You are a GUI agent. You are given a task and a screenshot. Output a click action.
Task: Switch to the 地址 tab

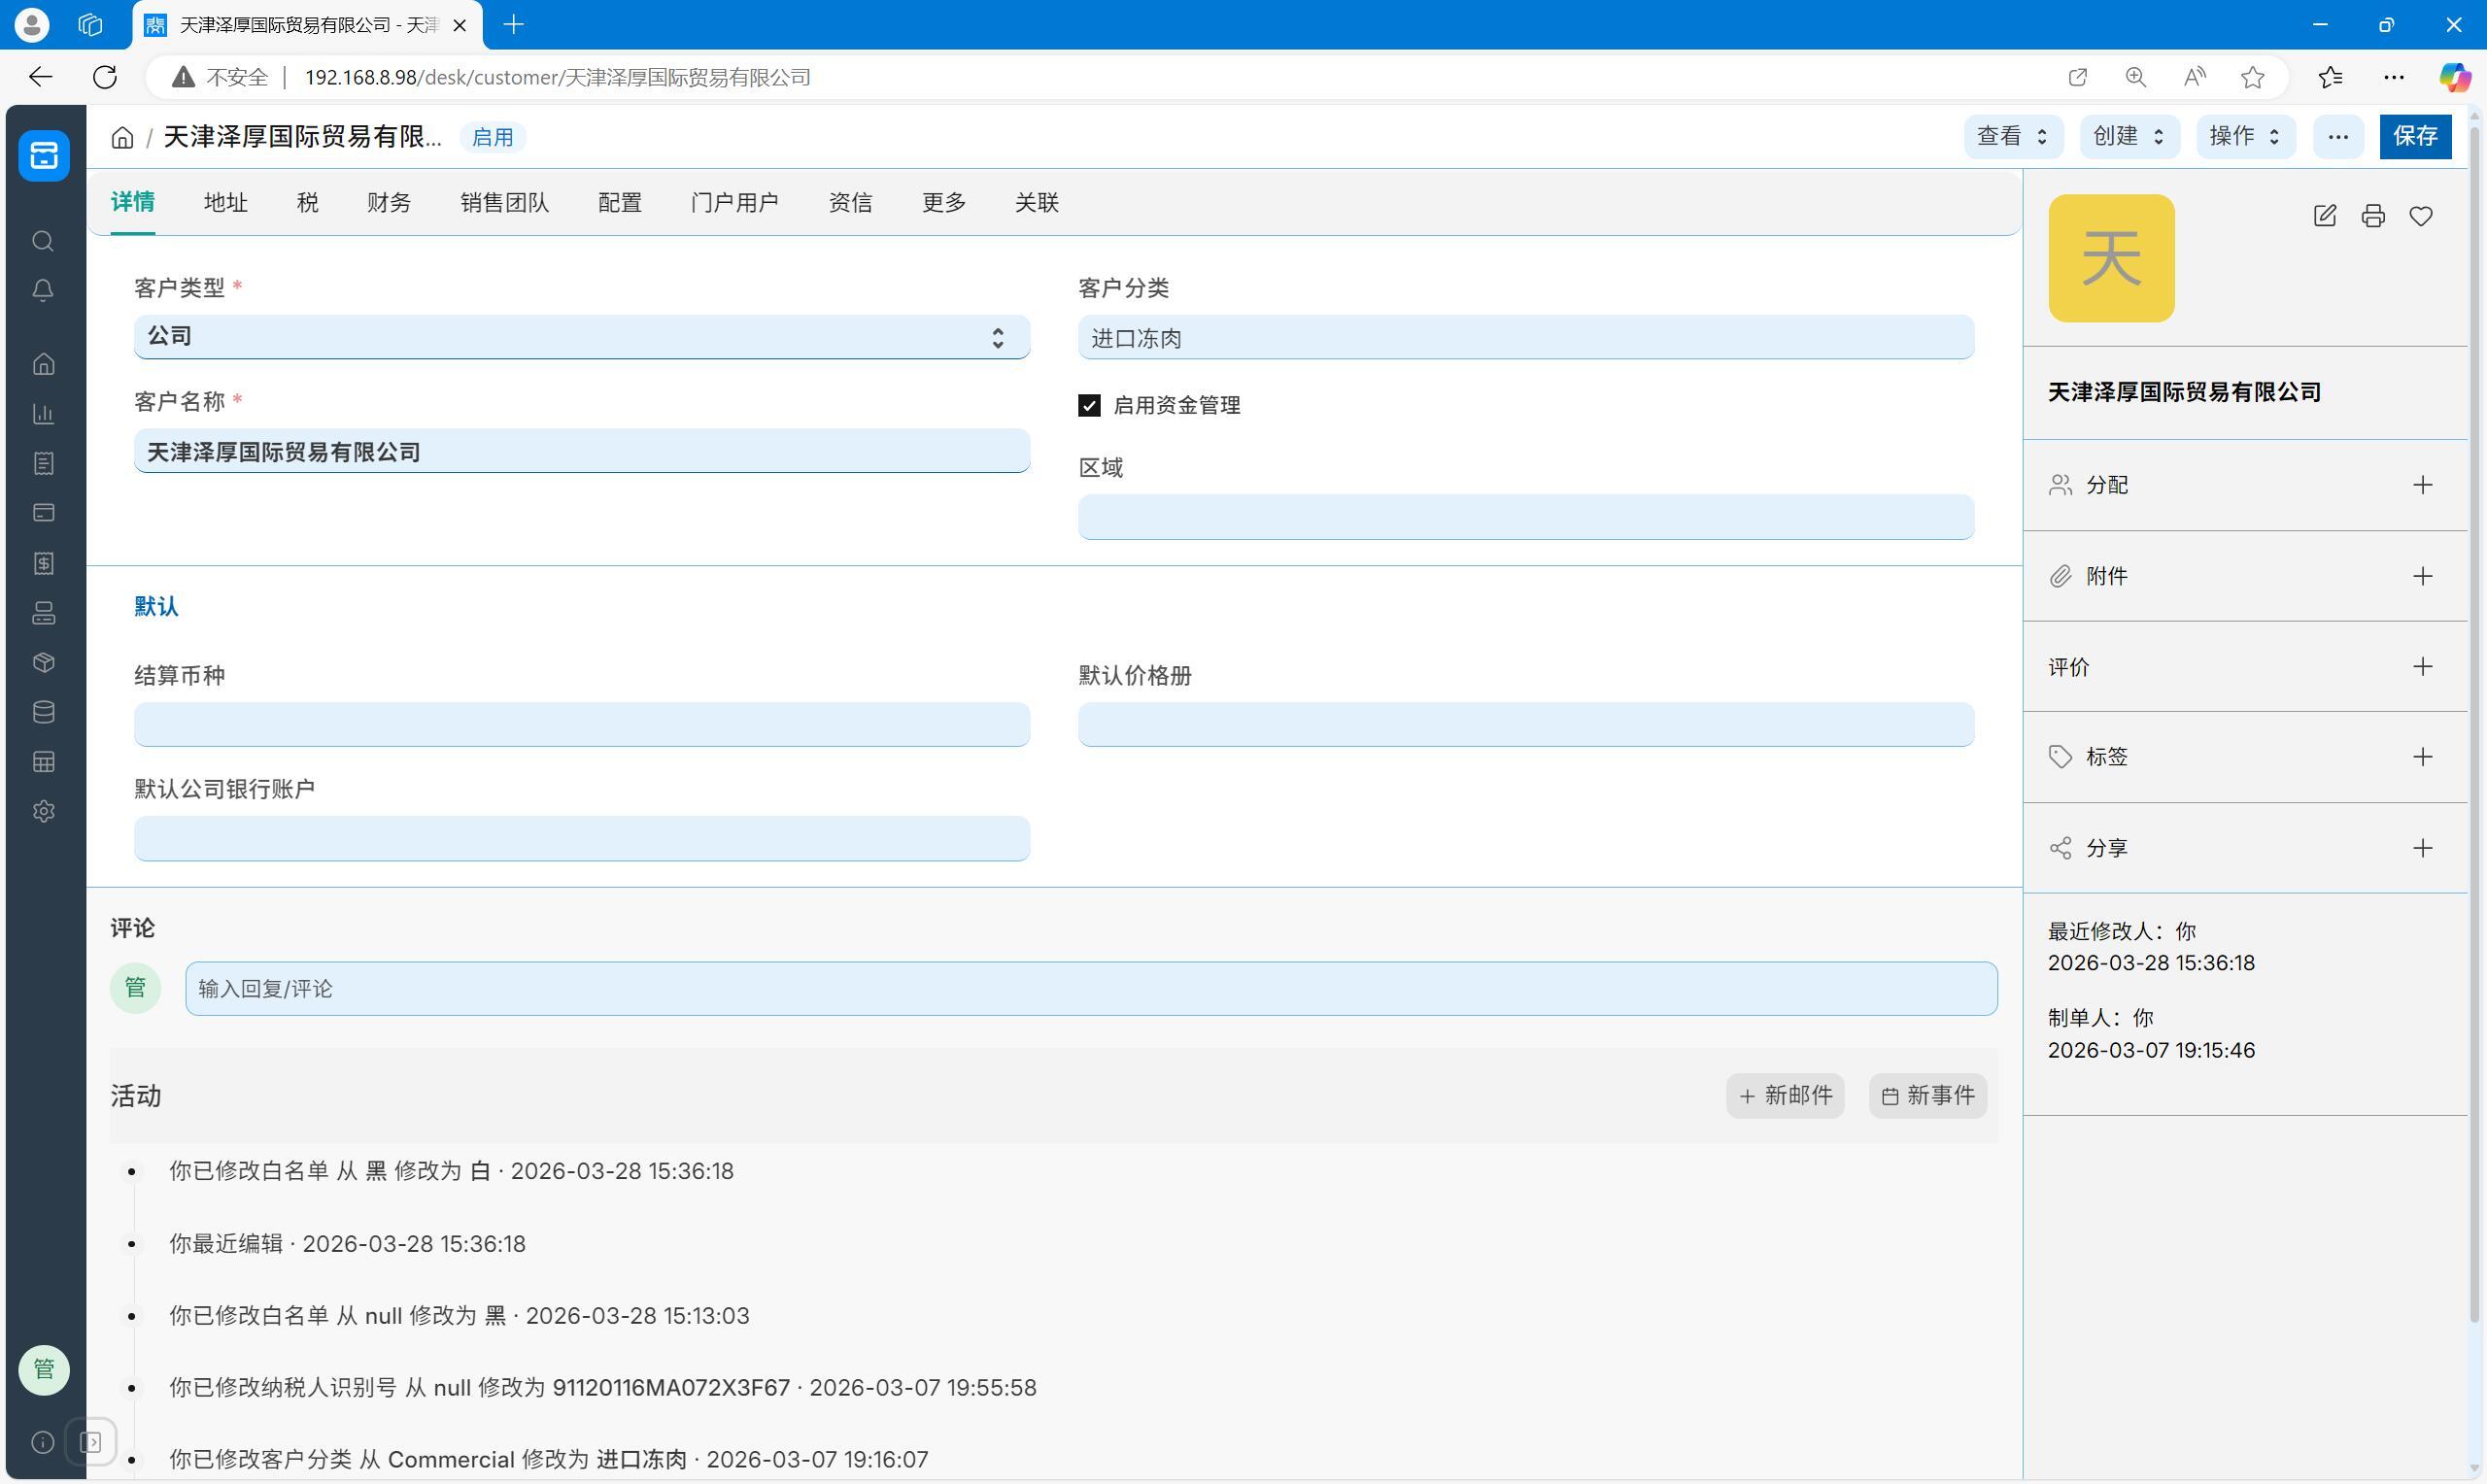[x=225, y=203]
